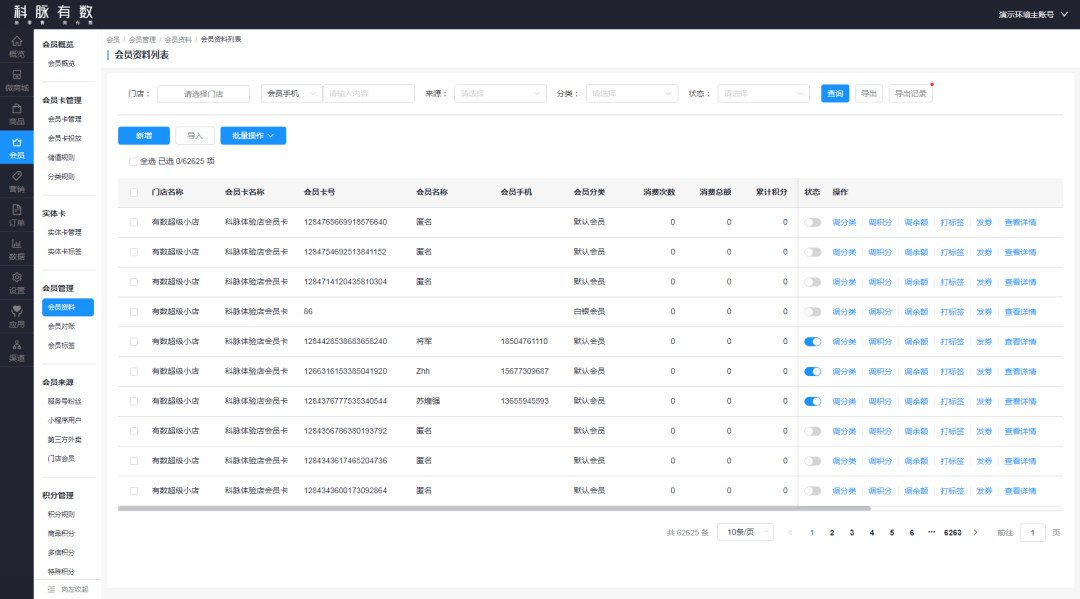Click 打标签 for card 1284765669918576640

click(x=952, y=222)
